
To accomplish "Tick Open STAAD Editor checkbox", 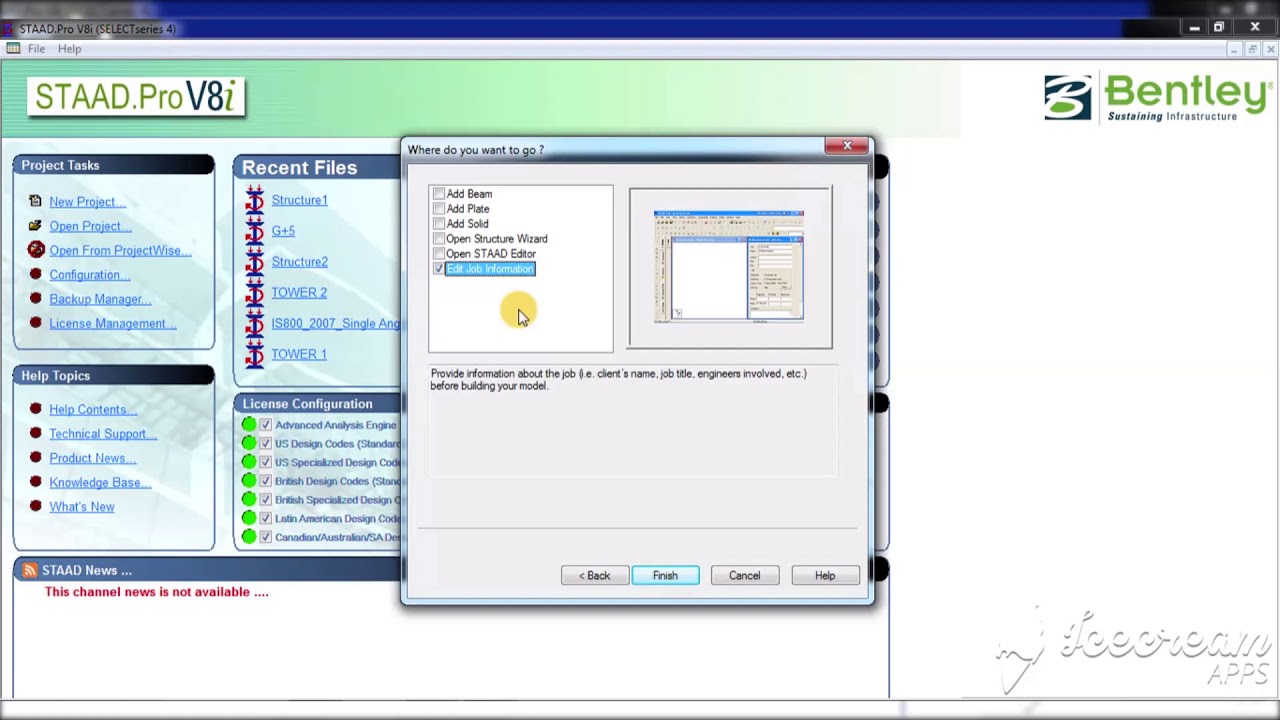I will [x=438, y=254].
